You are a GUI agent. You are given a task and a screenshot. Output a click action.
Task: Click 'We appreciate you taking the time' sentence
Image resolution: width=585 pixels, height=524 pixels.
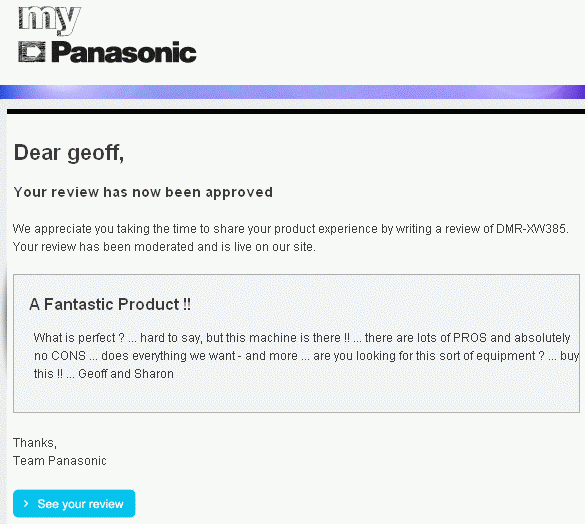(x=291, y=228)
